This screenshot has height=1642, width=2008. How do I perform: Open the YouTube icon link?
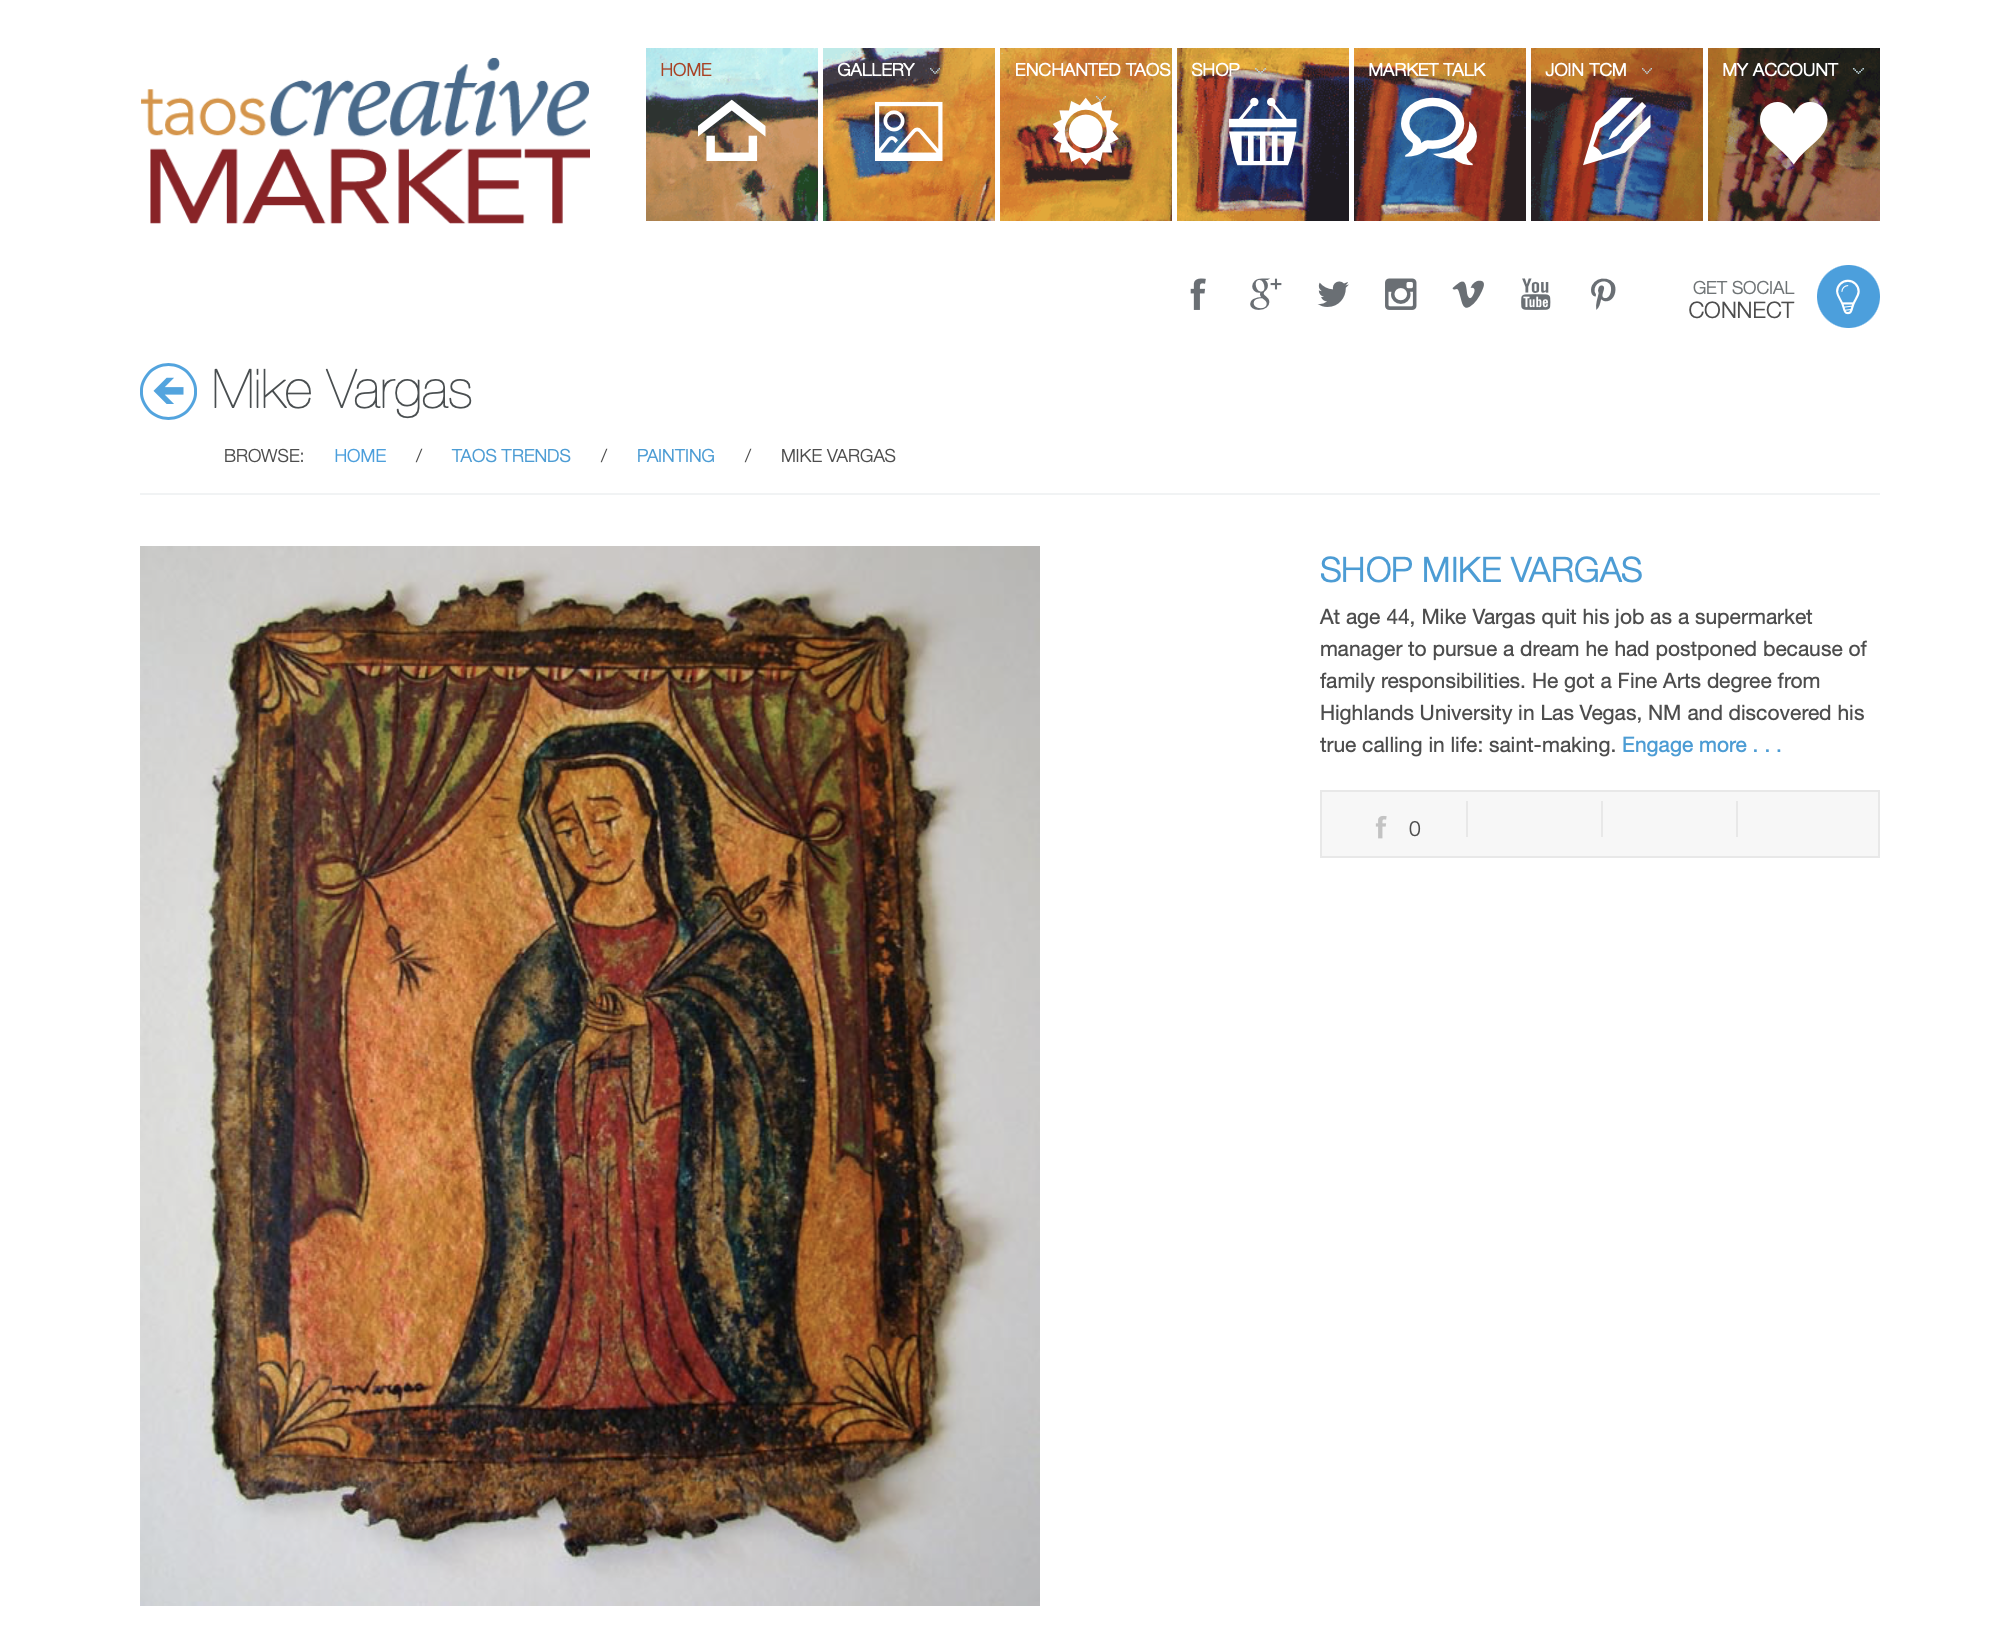[x=1536, y=295]
